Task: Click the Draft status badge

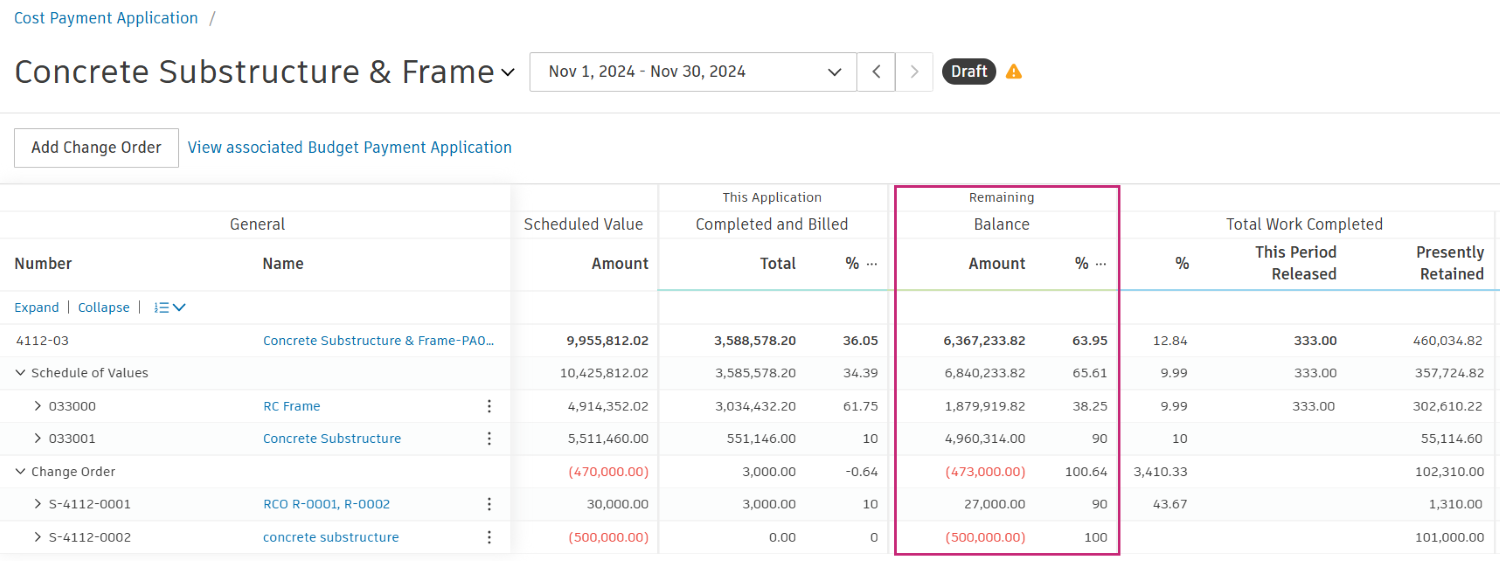Action: tap(969, 72)
